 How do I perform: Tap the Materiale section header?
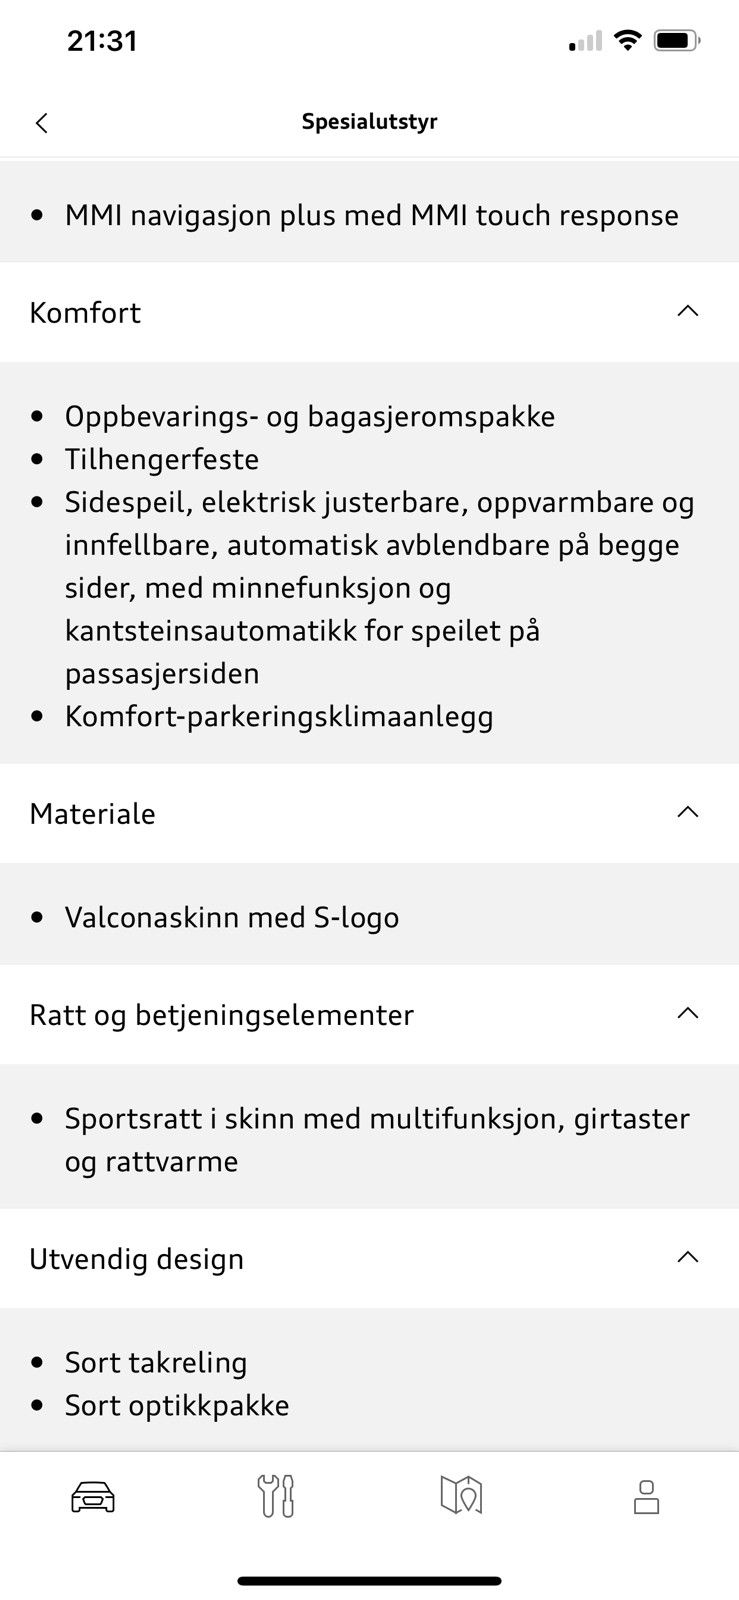point(369,813)
